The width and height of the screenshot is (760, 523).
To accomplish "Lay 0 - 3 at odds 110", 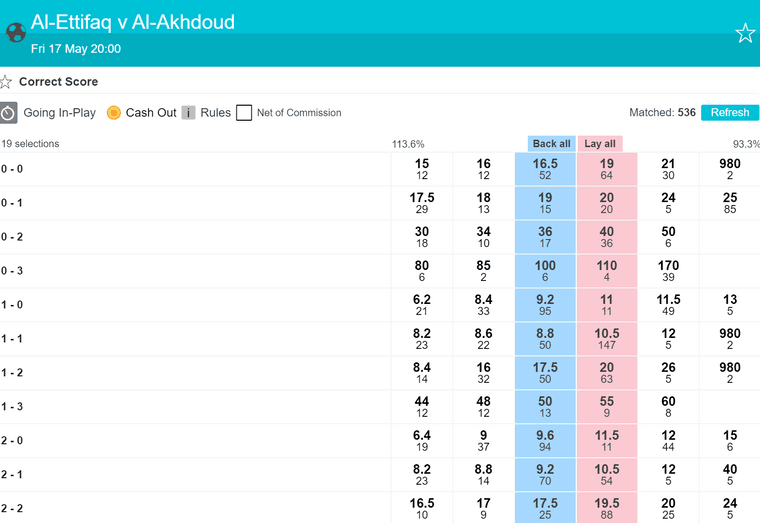I will click(x=607, y=271).
